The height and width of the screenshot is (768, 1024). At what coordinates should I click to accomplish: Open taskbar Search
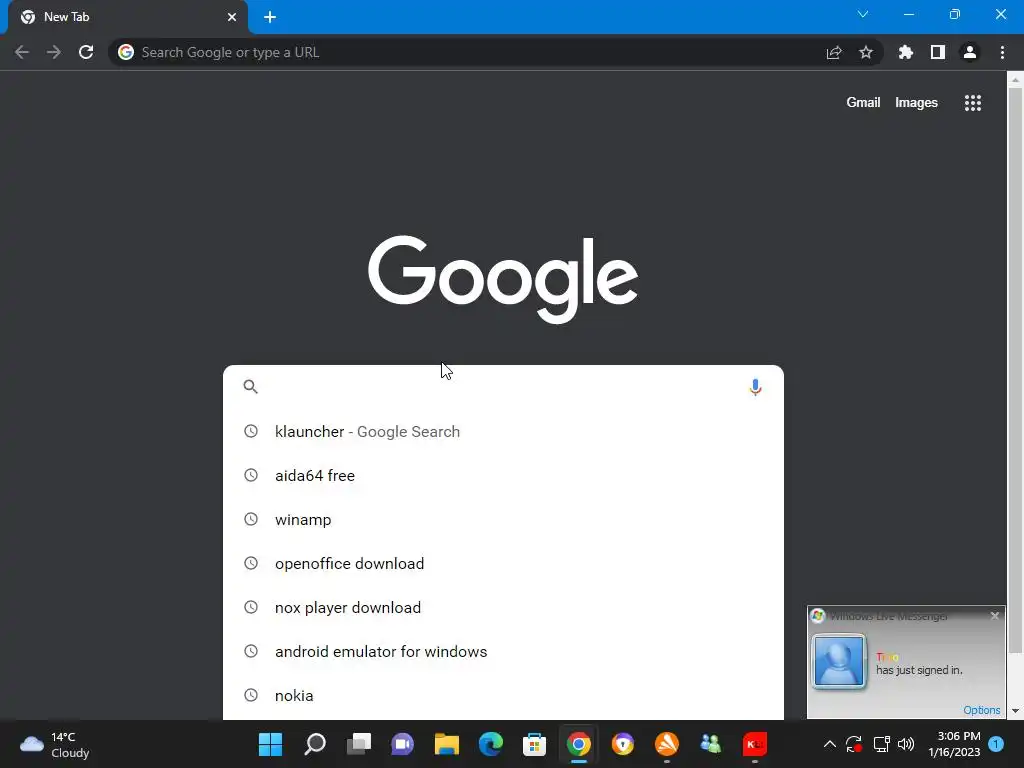(315, 744)
